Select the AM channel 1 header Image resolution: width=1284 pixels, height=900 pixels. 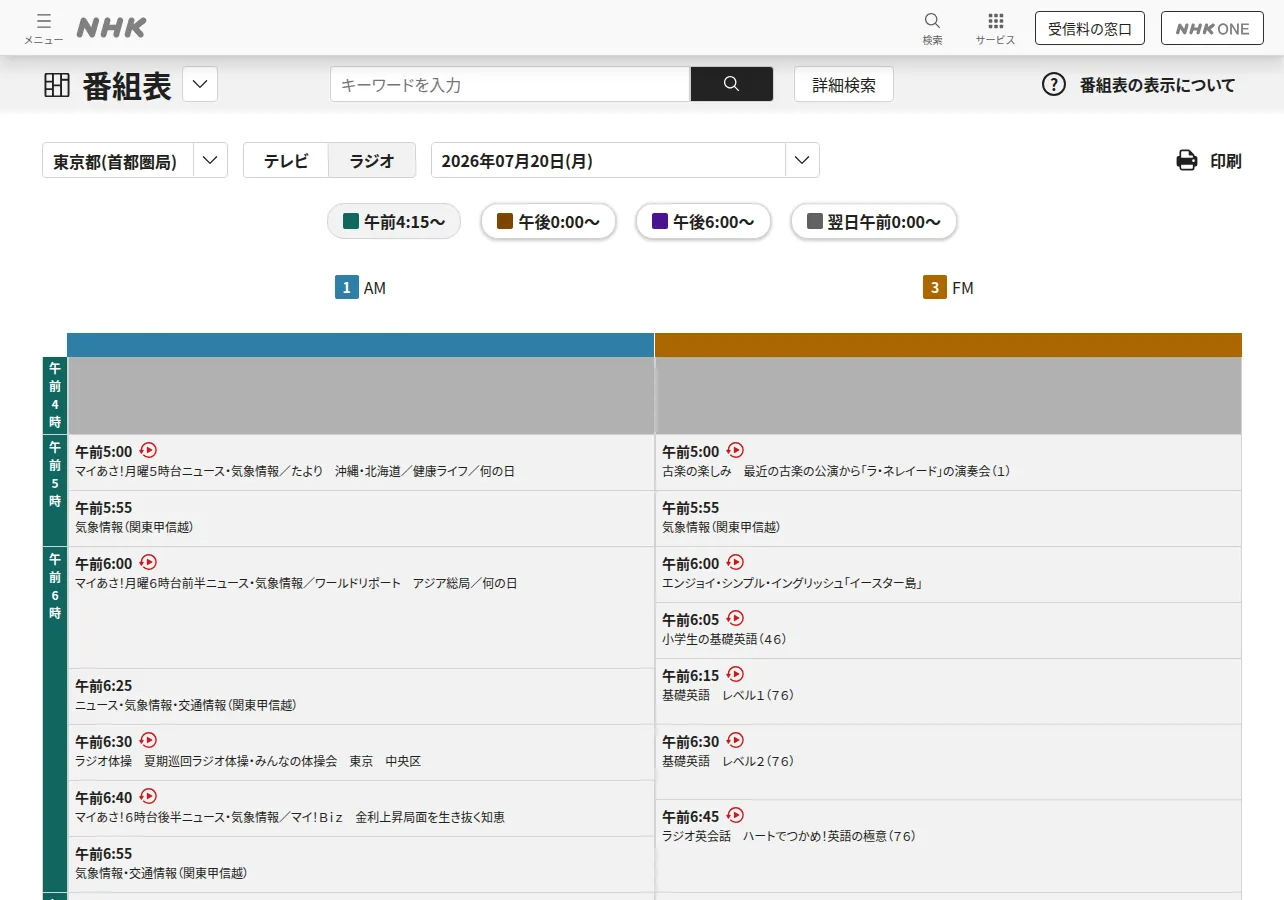click(360, 288)
